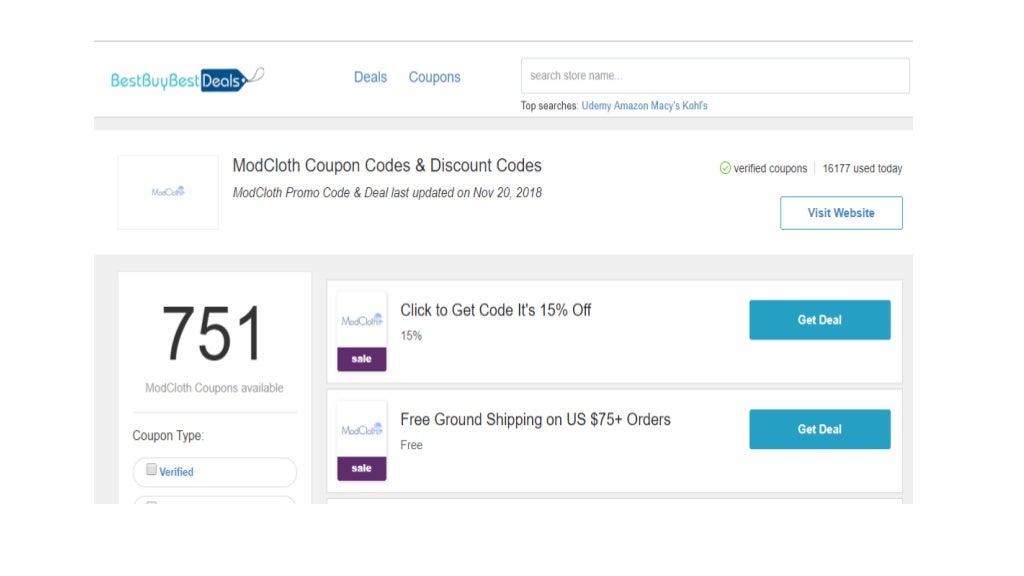Click the purple sale tag on 15% deal
Image resolution: width=1024 pixels, height=576 pixels.
coord(362,359)
